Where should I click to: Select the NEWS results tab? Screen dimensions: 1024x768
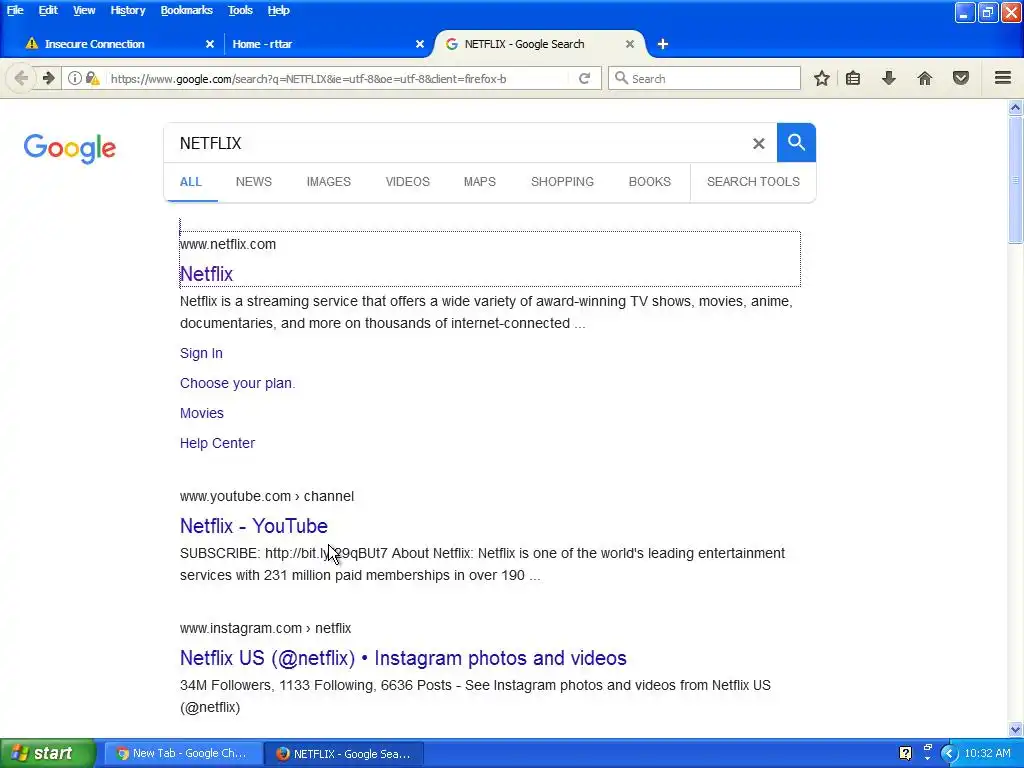pyautogui.click(x=253, y=182)
